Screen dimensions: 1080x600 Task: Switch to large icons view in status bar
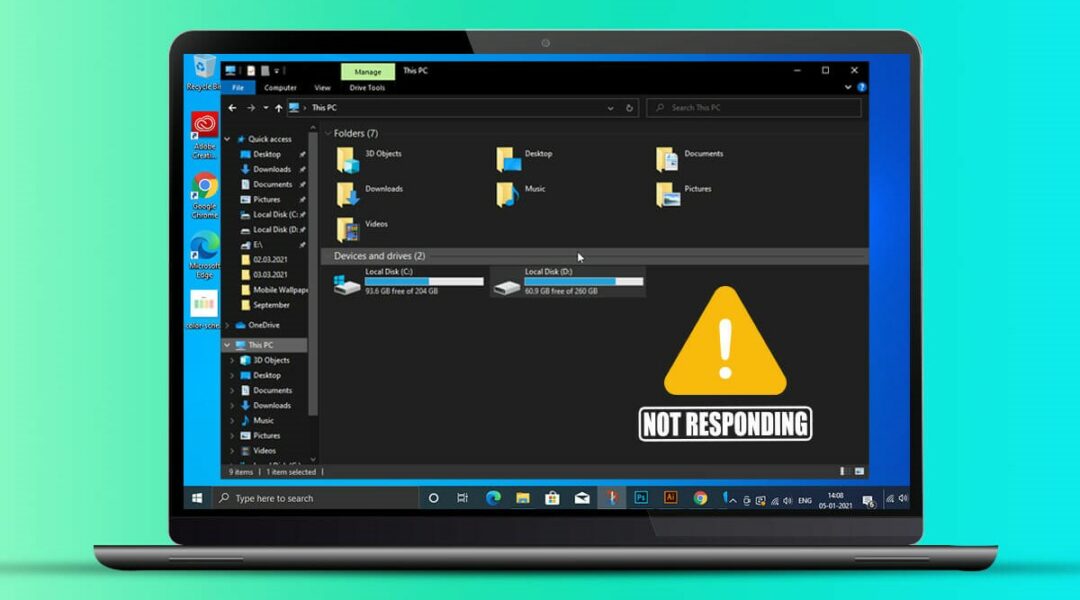pos(859,472)
